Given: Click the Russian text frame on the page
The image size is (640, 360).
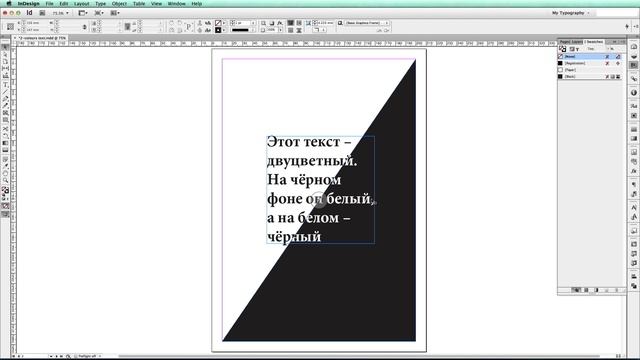Looking at the screenshot, I should [x=321, y=189].
